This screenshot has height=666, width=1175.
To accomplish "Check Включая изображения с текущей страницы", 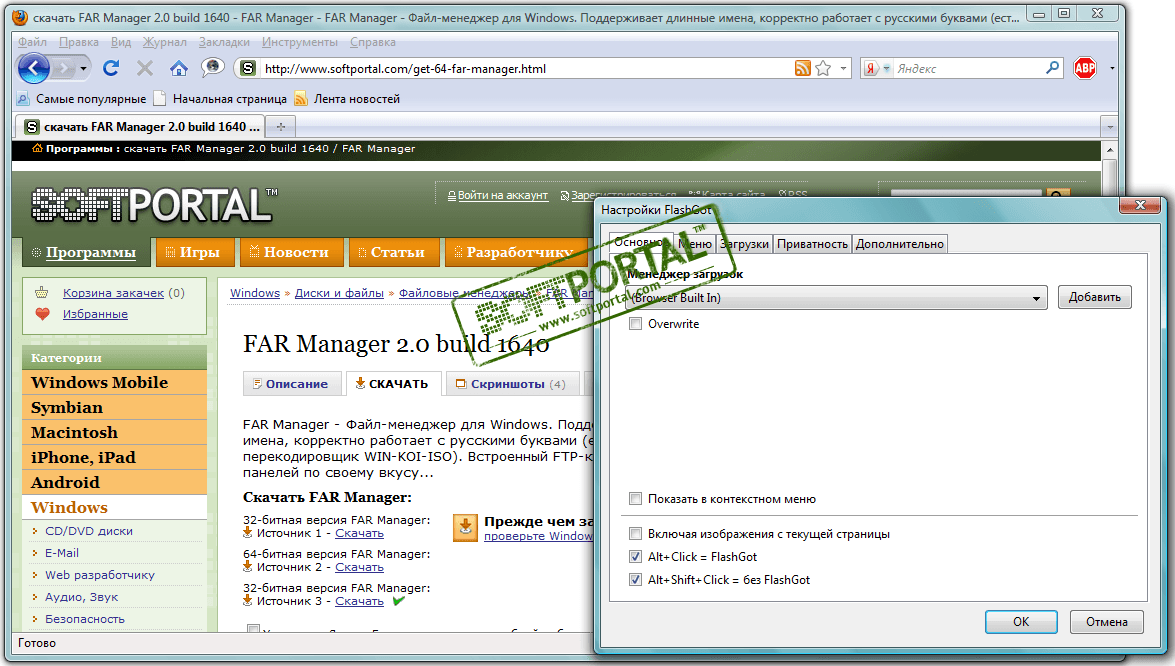I will tap(635, 534).
